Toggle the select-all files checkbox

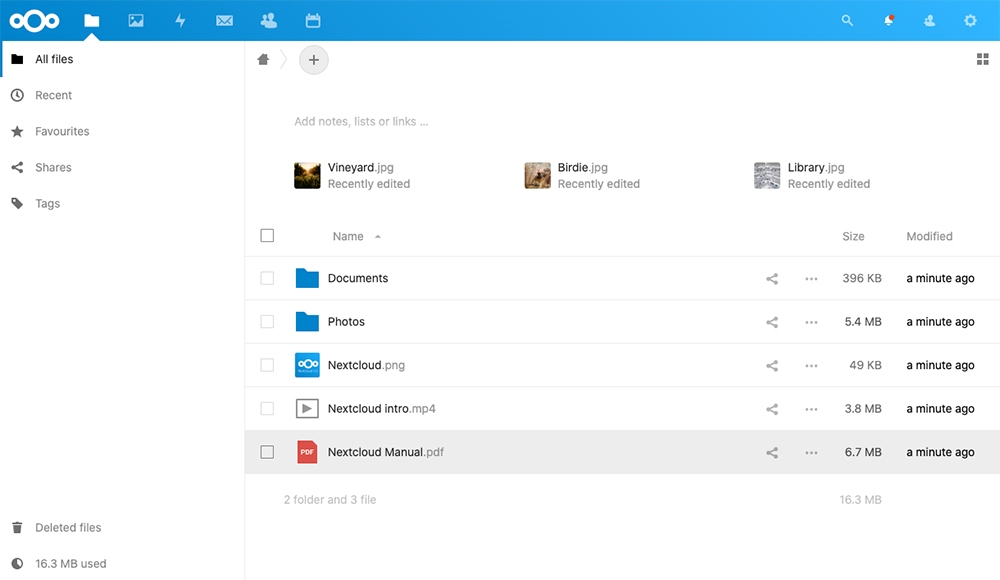[x=267, y=235]
